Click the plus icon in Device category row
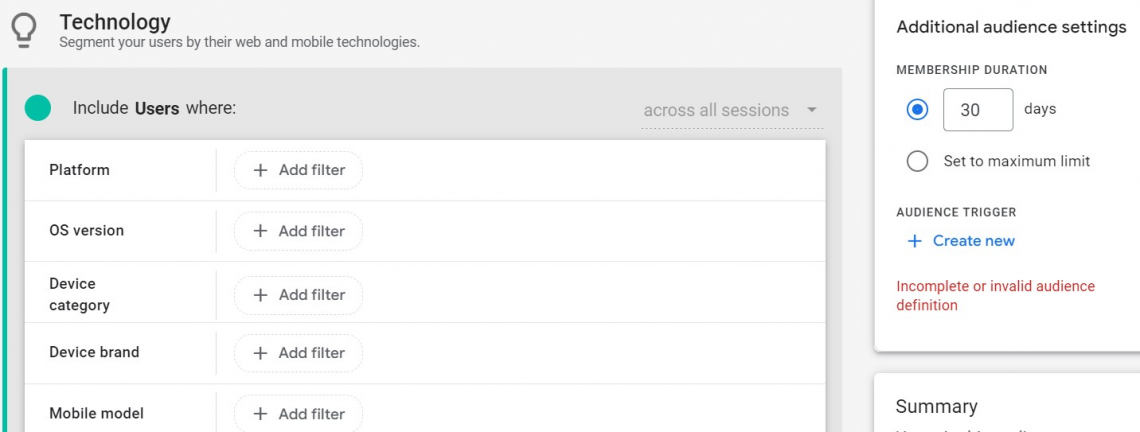The height and width of the screenshot is (432, 1140). coord(260,295)
